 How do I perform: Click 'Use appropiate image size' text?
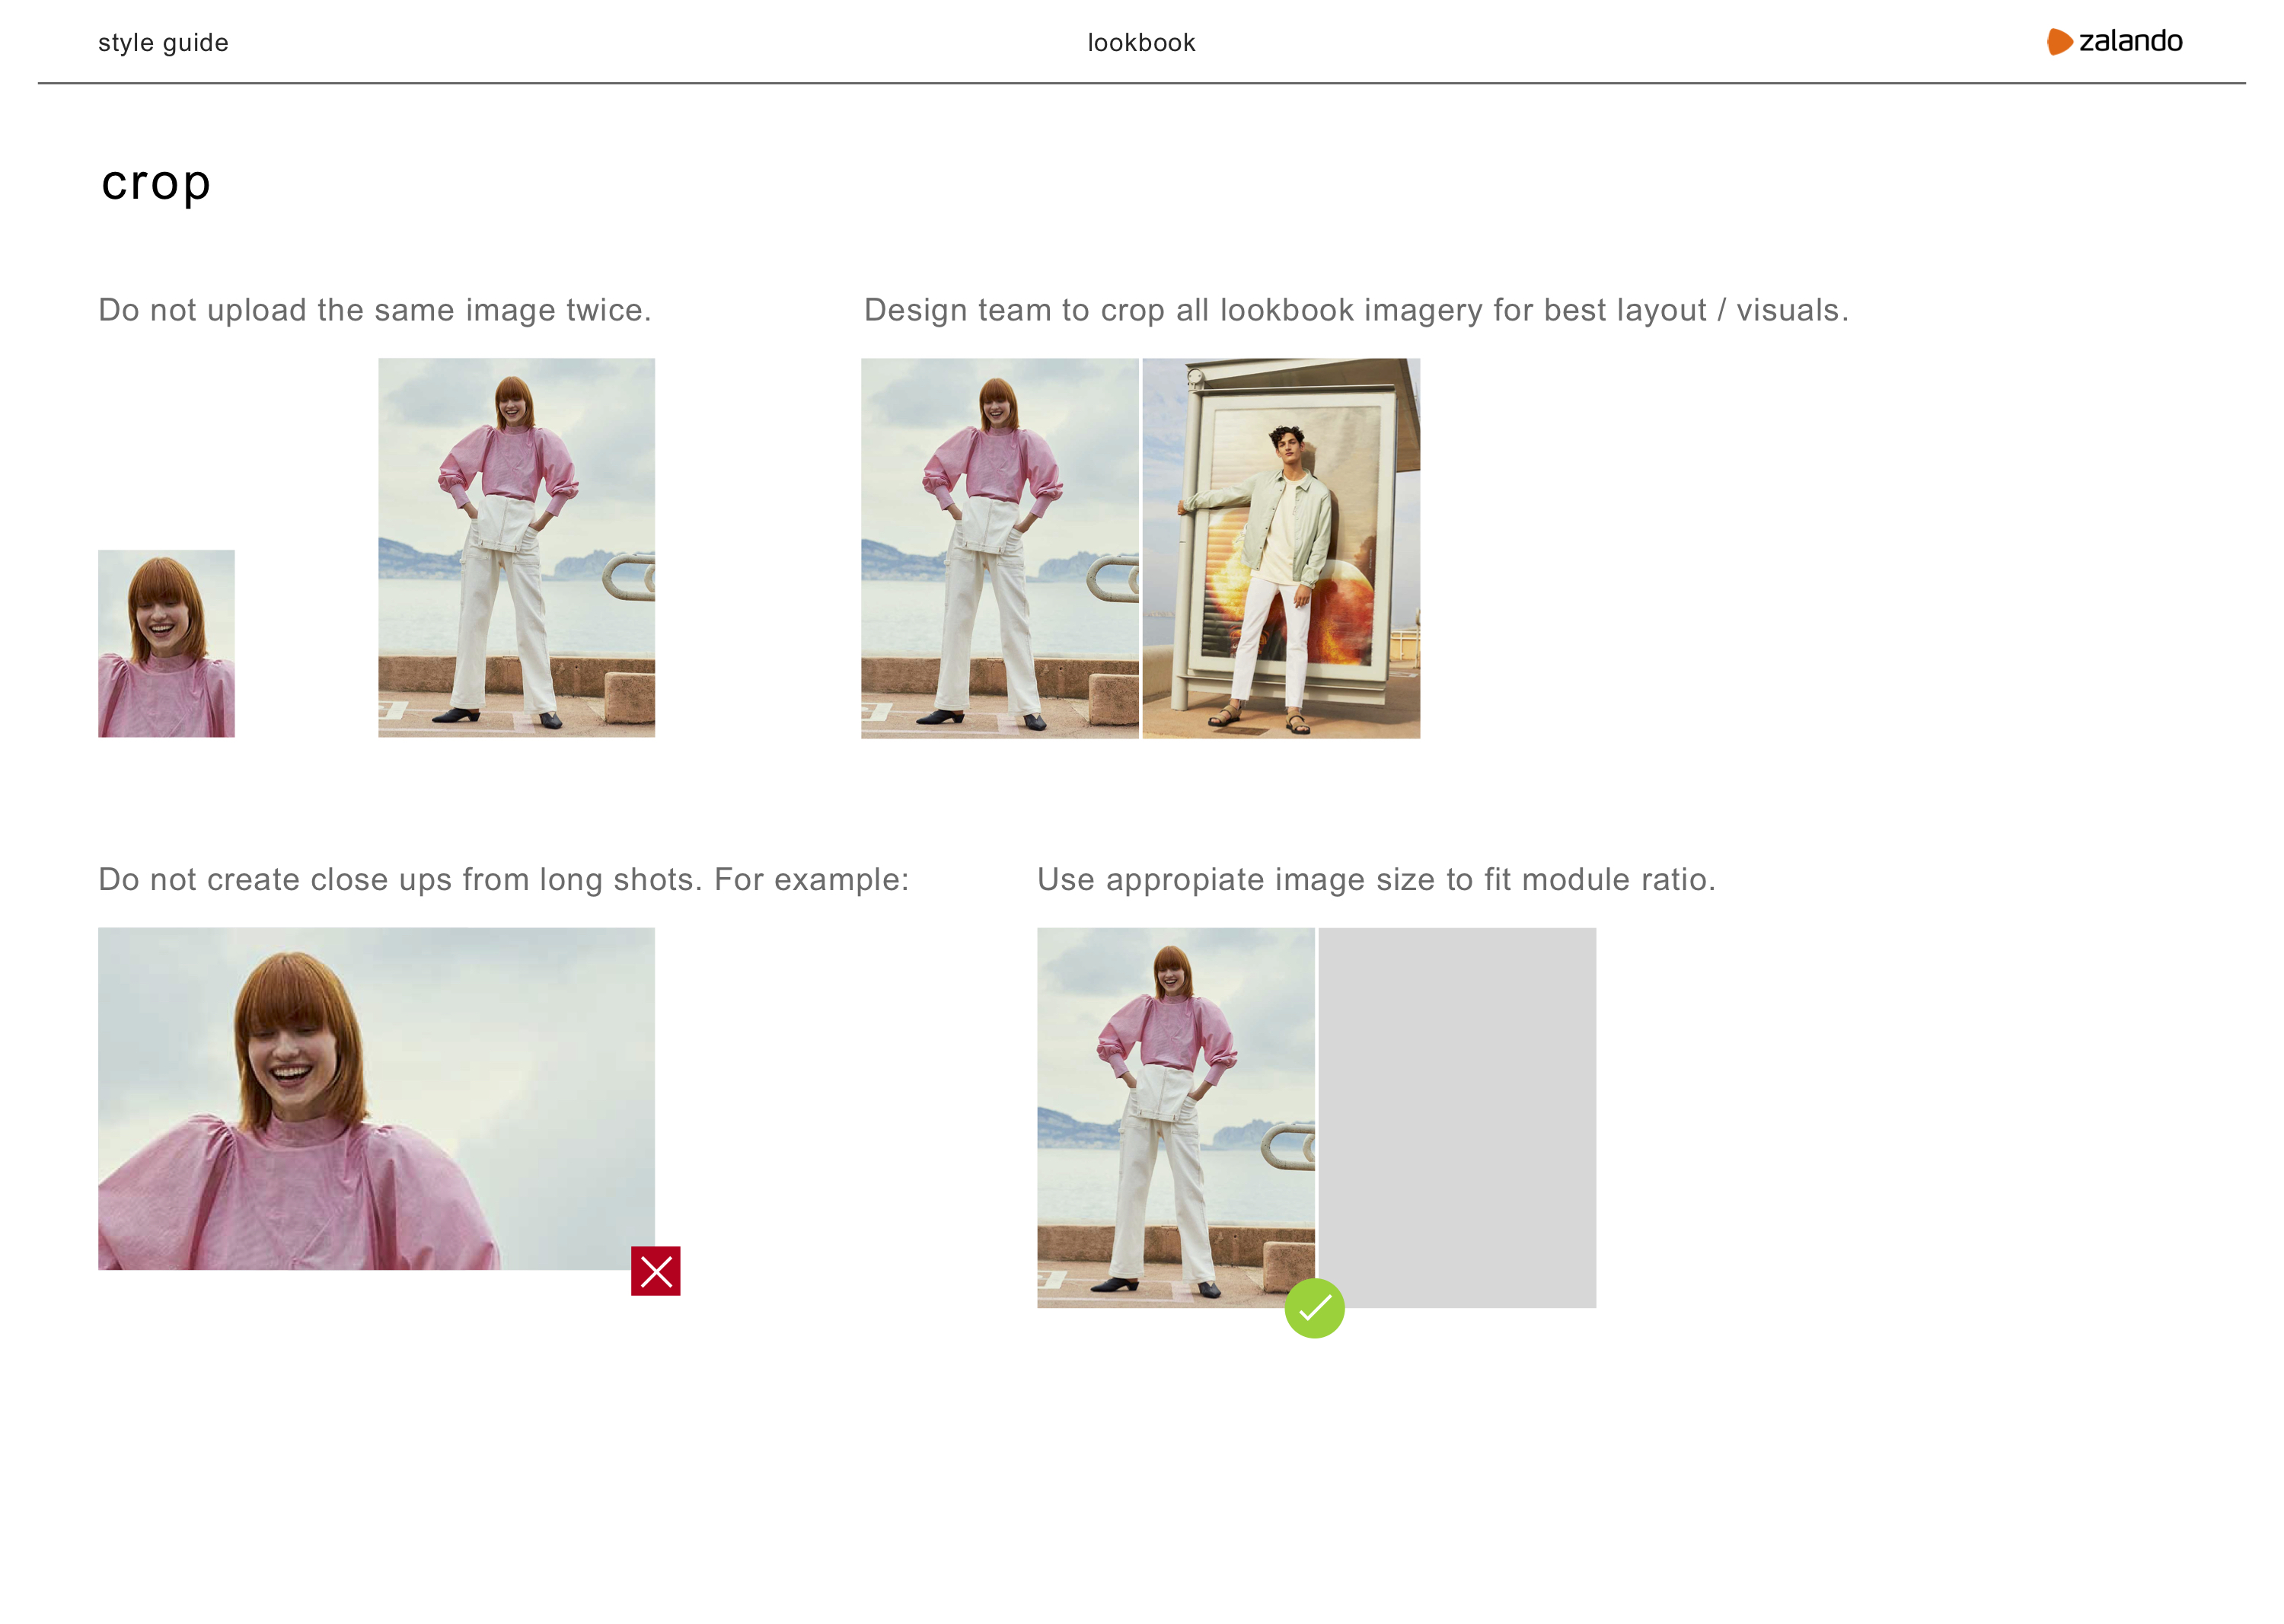coord(1375,879)
